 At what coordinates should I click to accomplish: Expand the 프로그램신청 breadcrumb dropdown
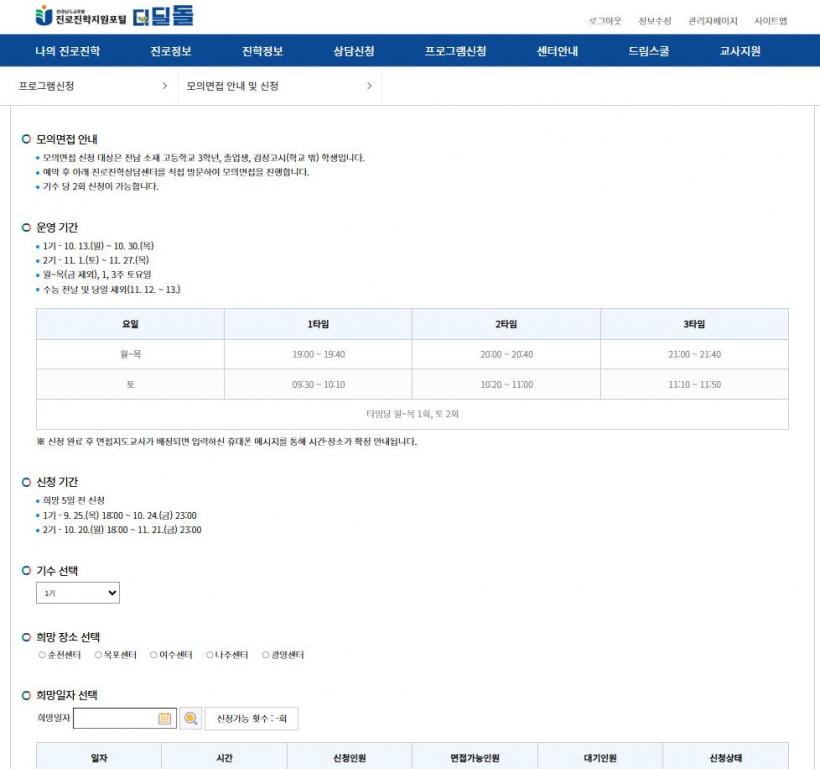(x=93, y=86)
